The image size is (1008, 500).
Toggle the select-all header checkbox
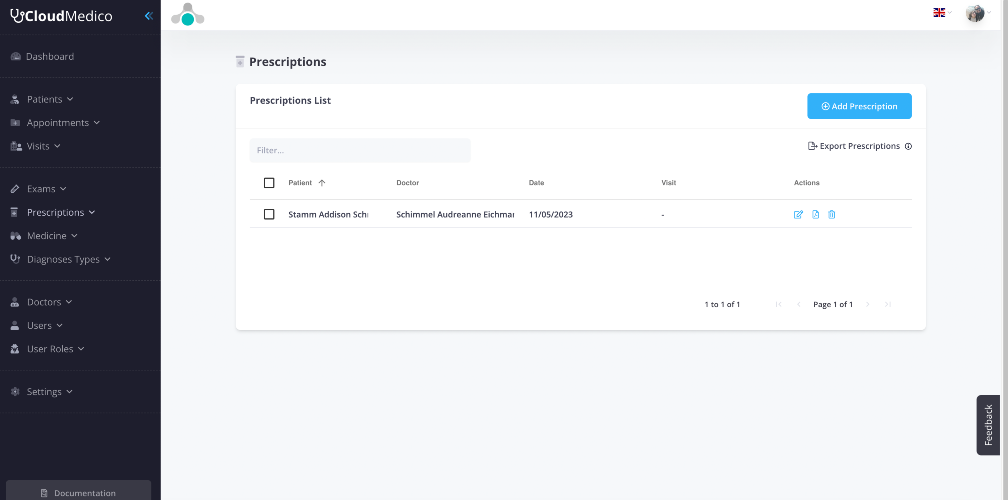click(x=269, y=183)
